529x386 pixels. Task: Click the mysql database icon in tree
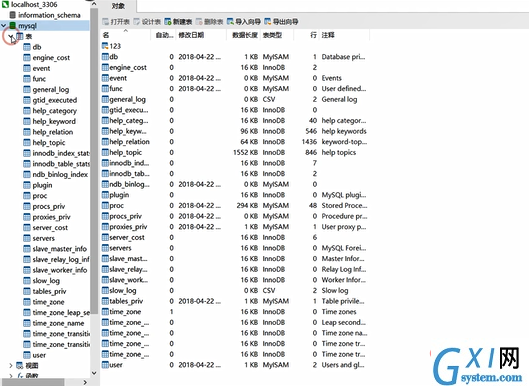coord(12,26)
